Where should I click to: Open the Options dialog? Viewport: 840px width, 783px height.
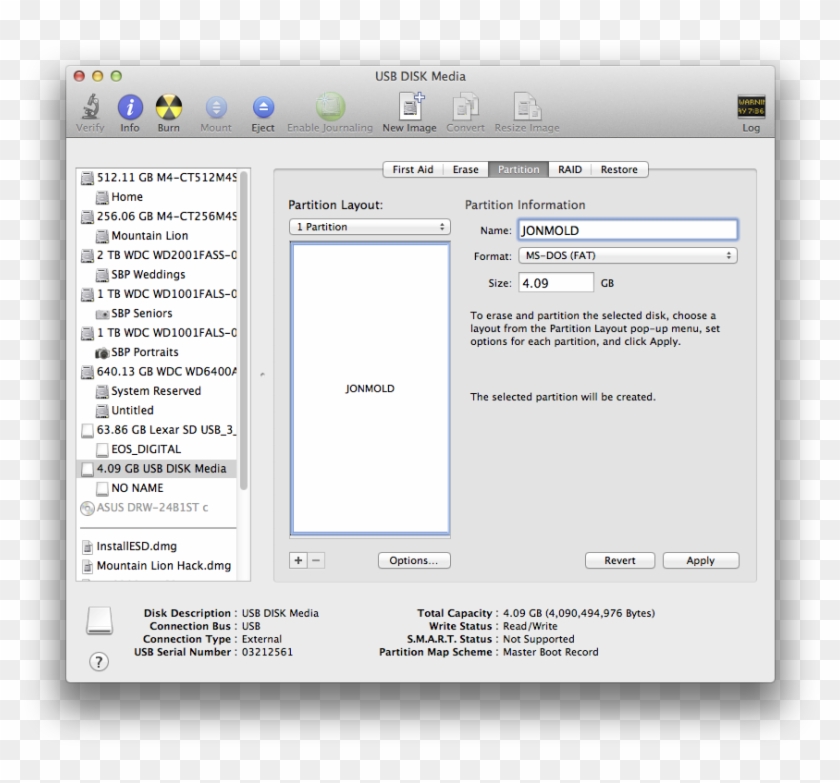(x=413, y=560)
